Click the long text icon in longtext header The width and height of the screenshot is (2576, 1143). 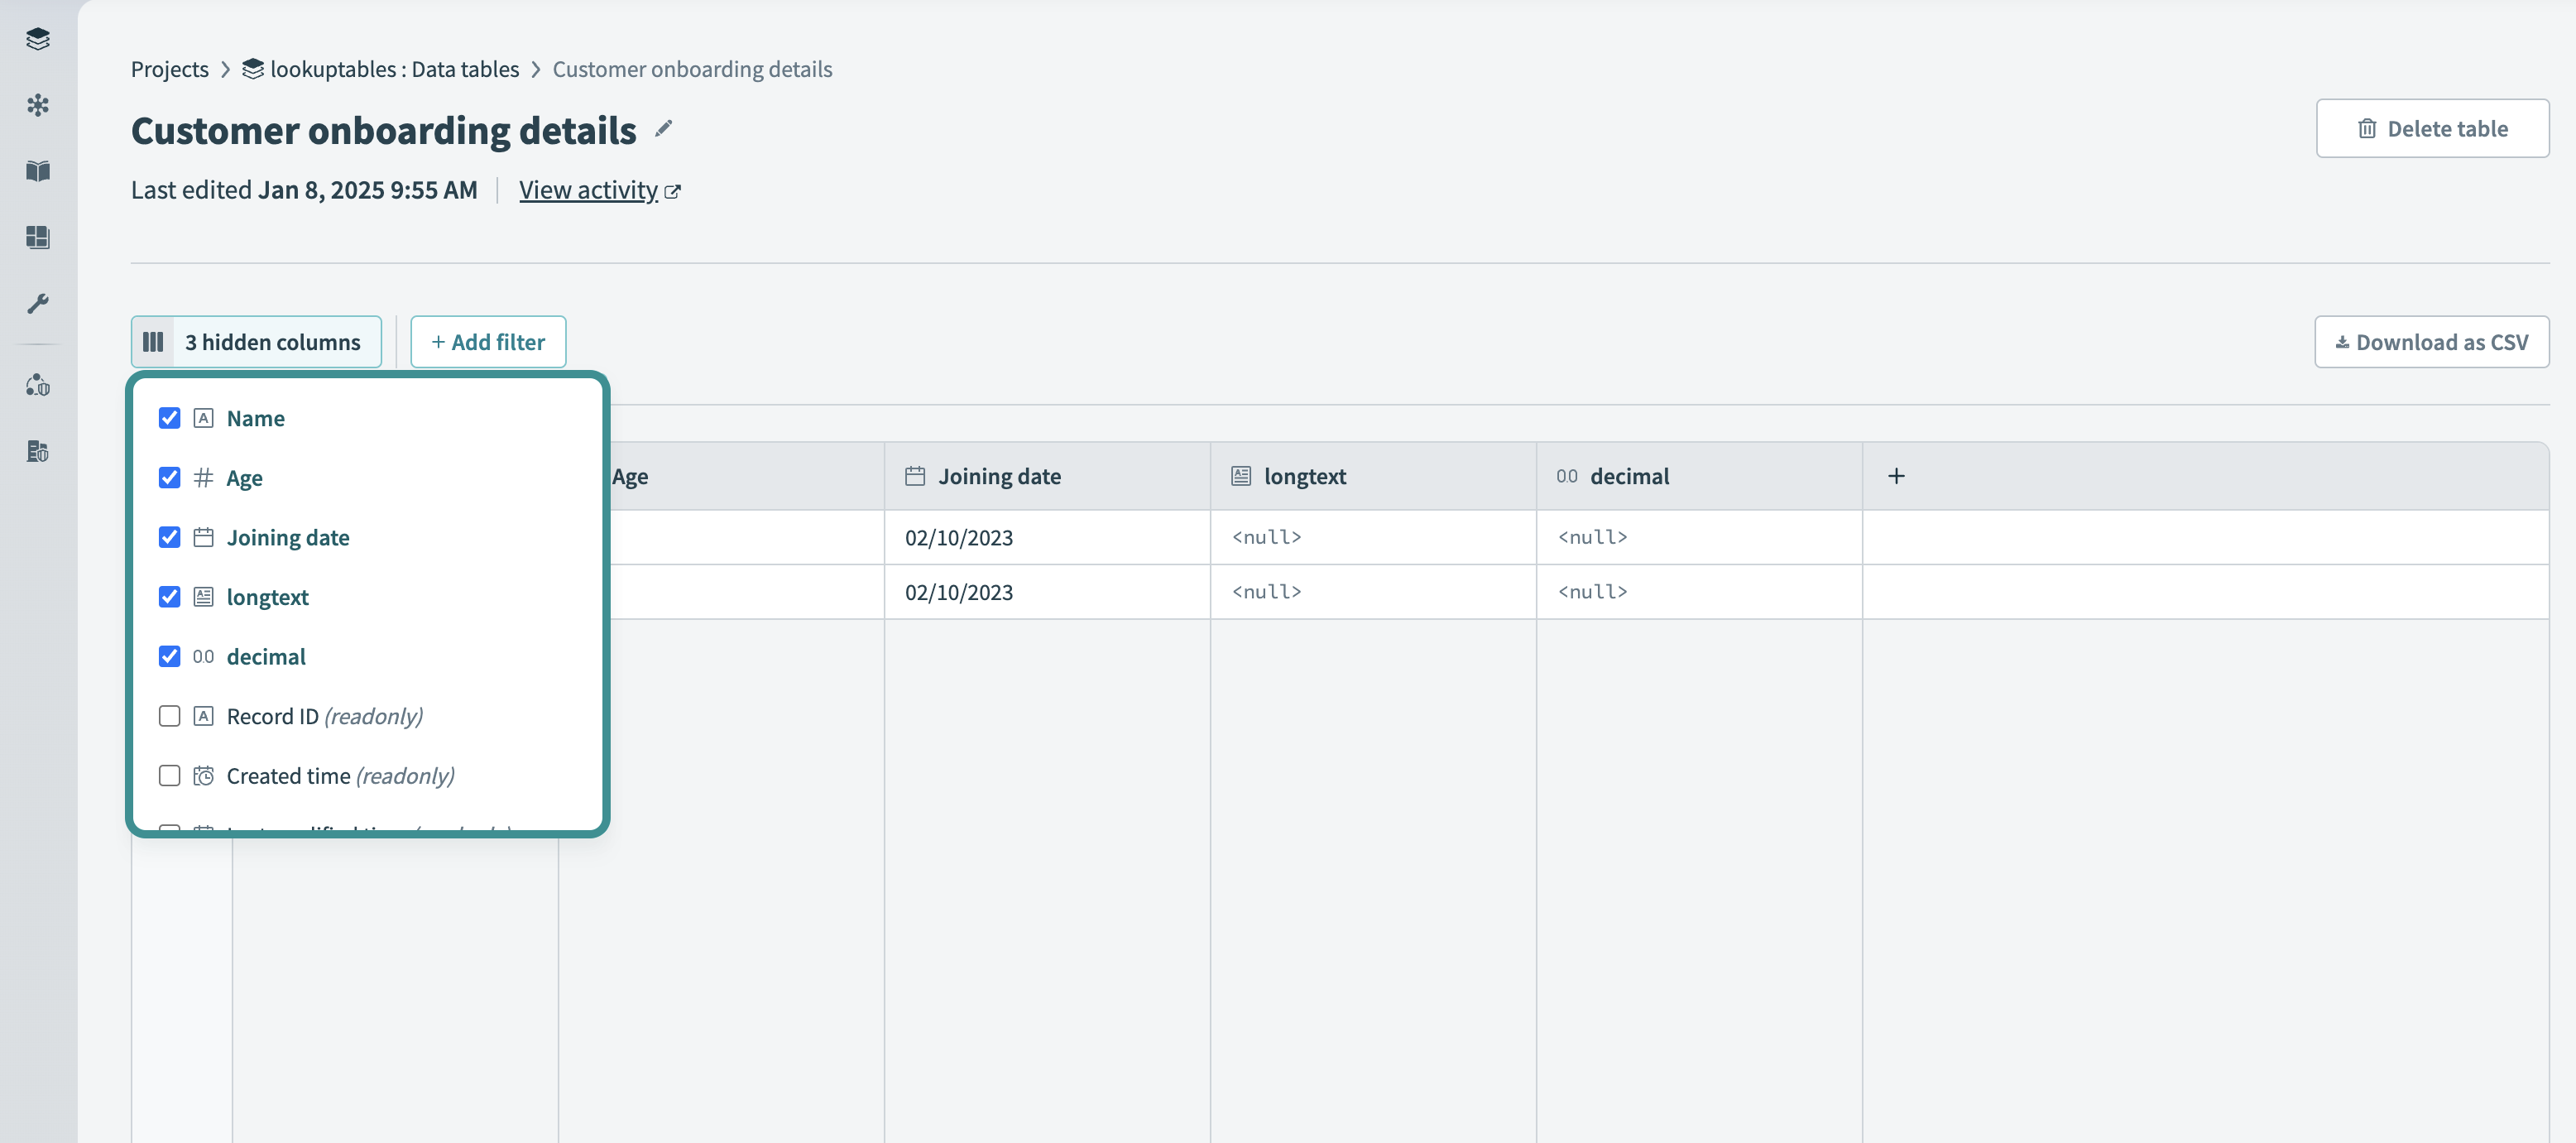click(x=1241, y=476)
